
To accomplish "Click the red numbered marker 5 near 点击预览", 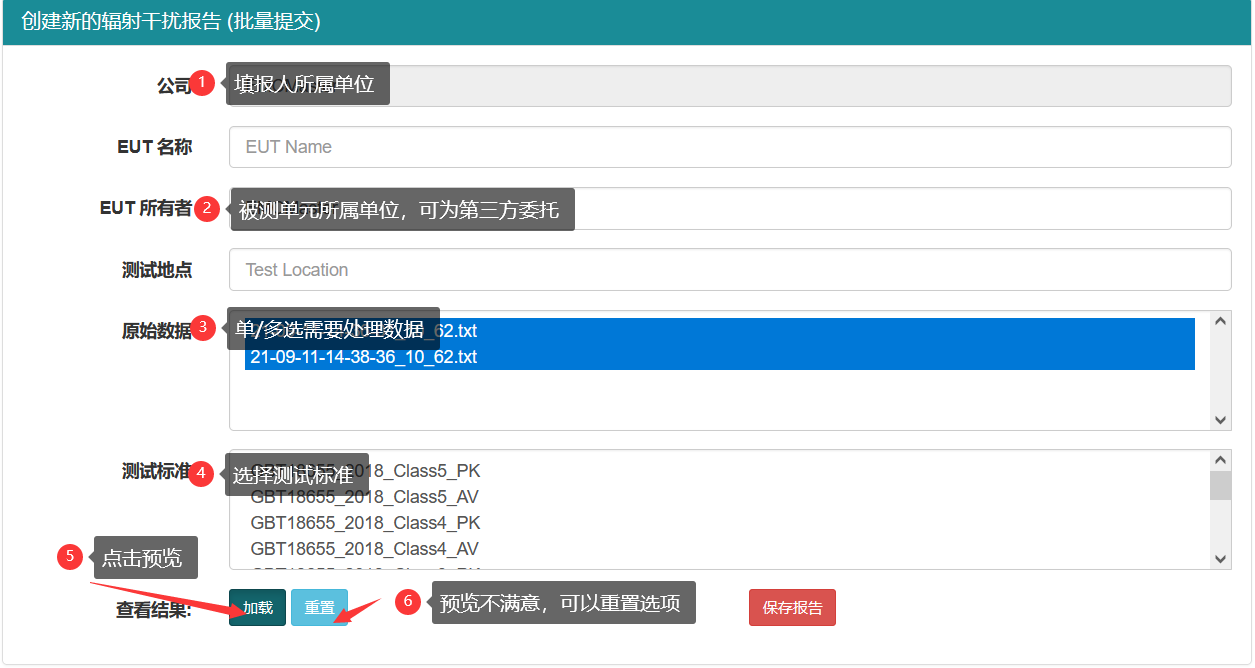I will point(70,557).
